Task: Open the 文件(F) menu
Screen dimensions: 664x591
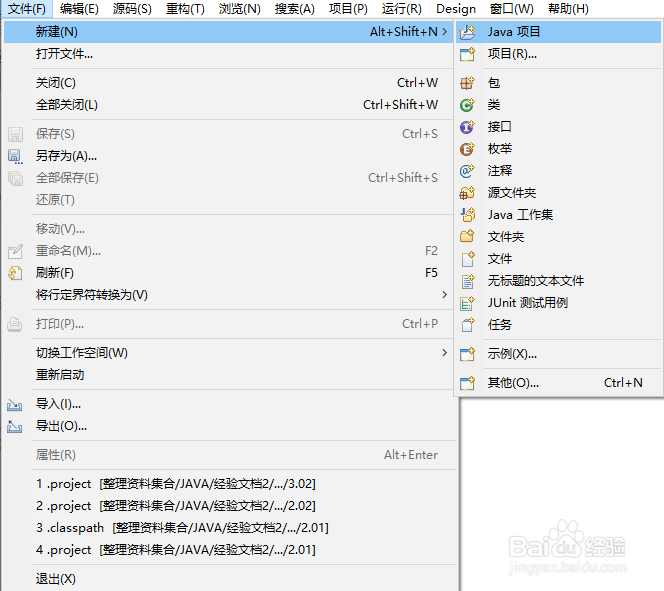Action: pos(27,9)
